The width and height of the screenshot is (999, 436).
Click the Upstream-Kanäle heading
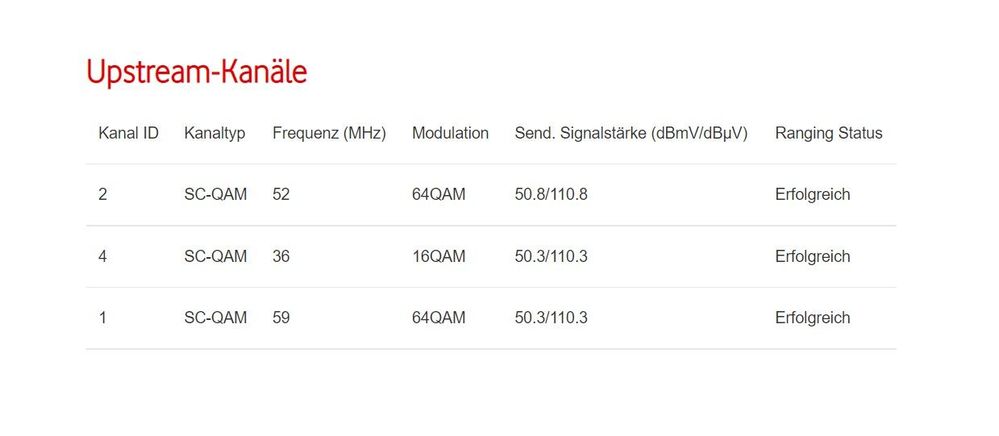coord(196,73)
